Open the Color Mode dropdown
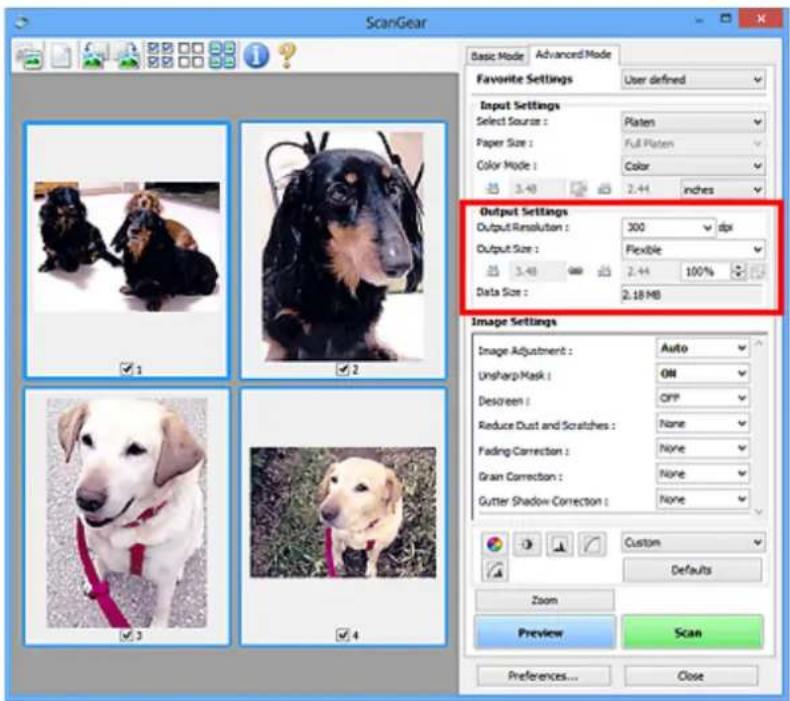Screen dimensions: 790x701 click(x=693, y=166)
